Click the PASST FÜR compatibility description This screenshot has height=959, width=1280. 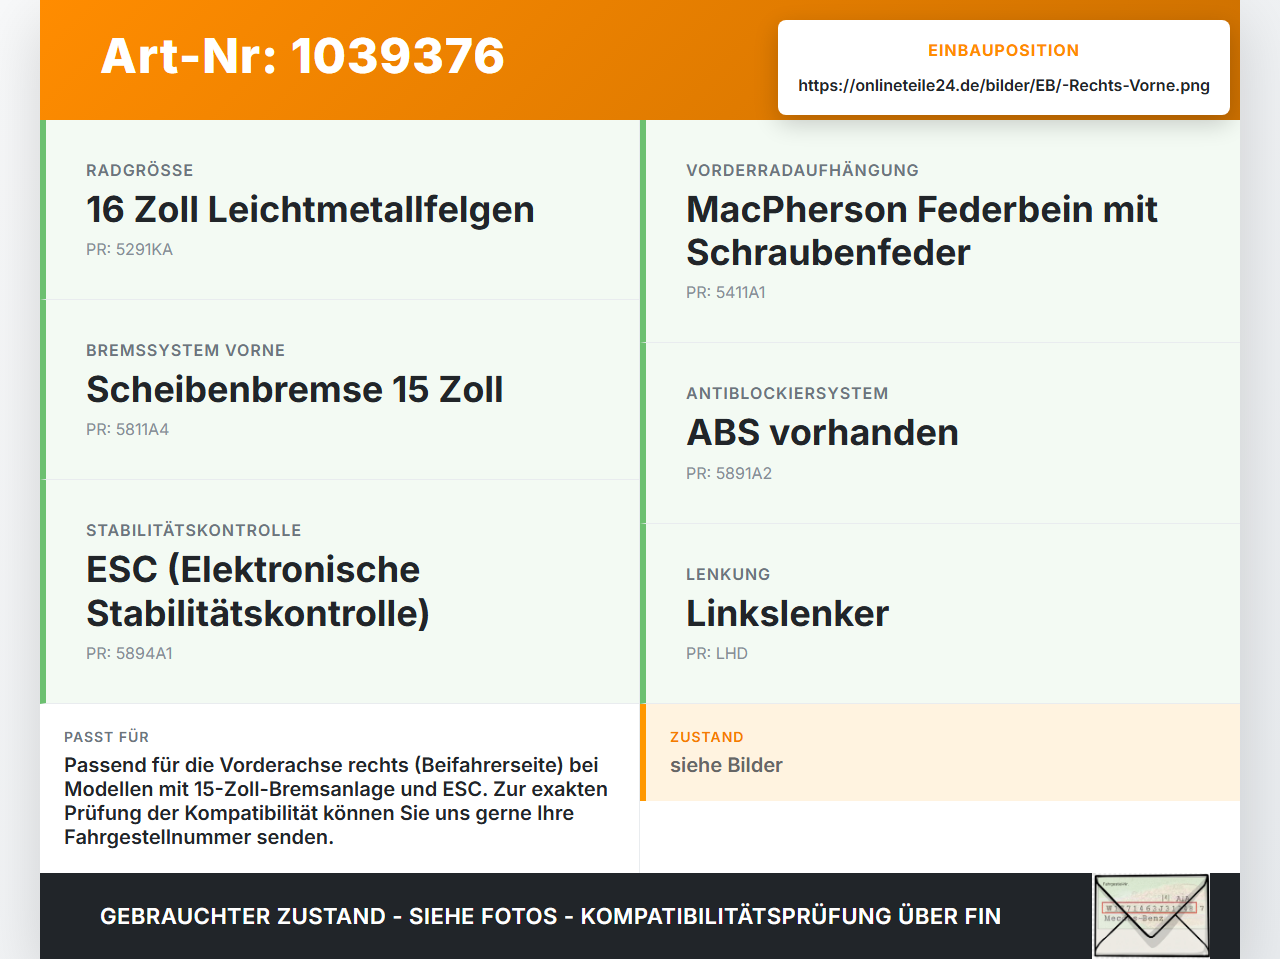pos(336,801)
